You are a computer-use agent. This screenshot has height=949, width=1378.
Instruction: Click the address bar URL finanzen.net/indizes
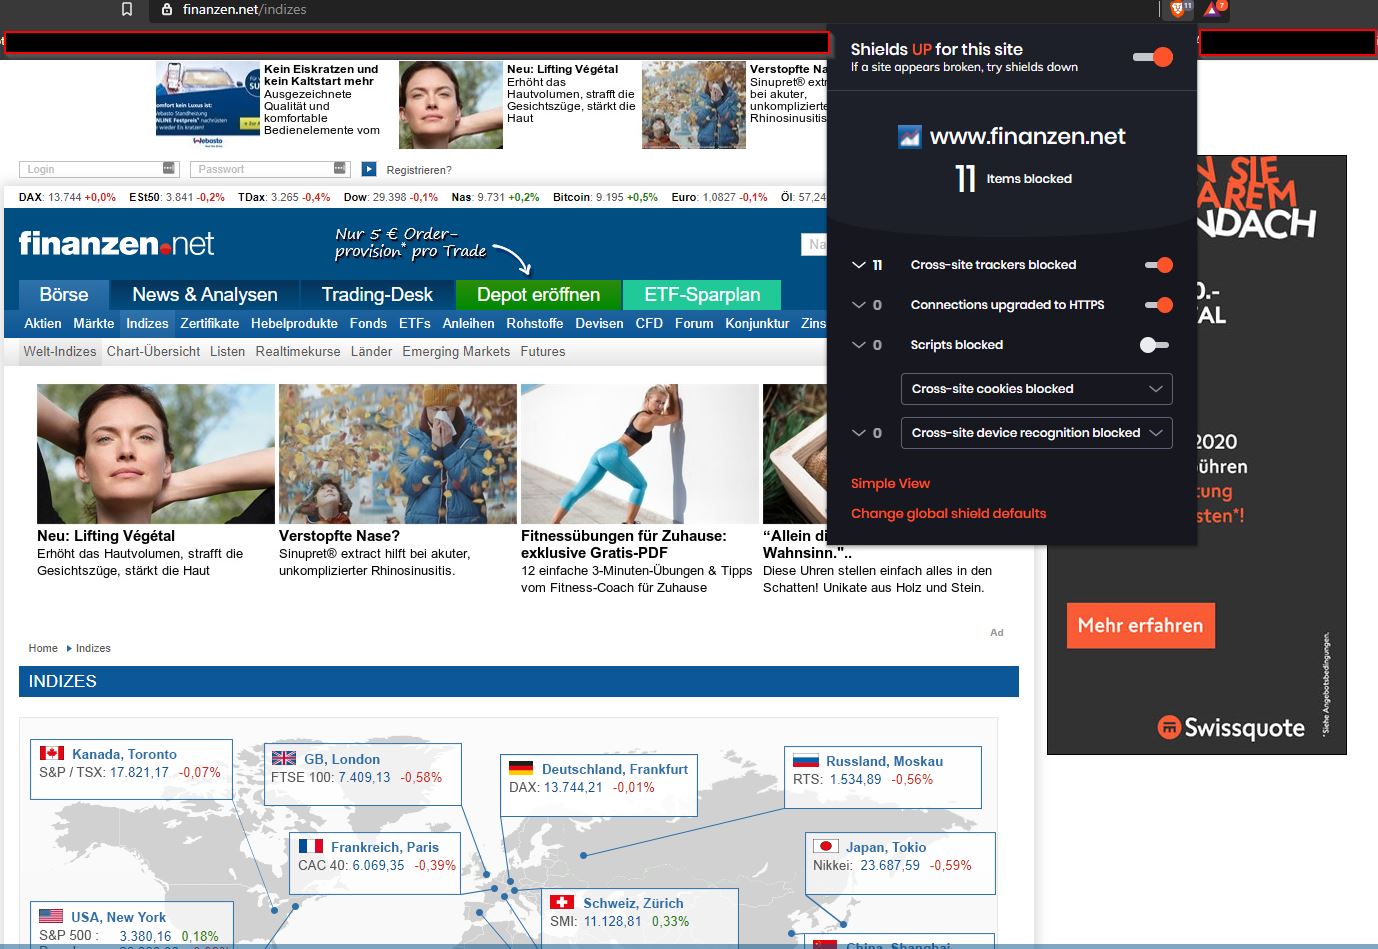pos(245,9)
